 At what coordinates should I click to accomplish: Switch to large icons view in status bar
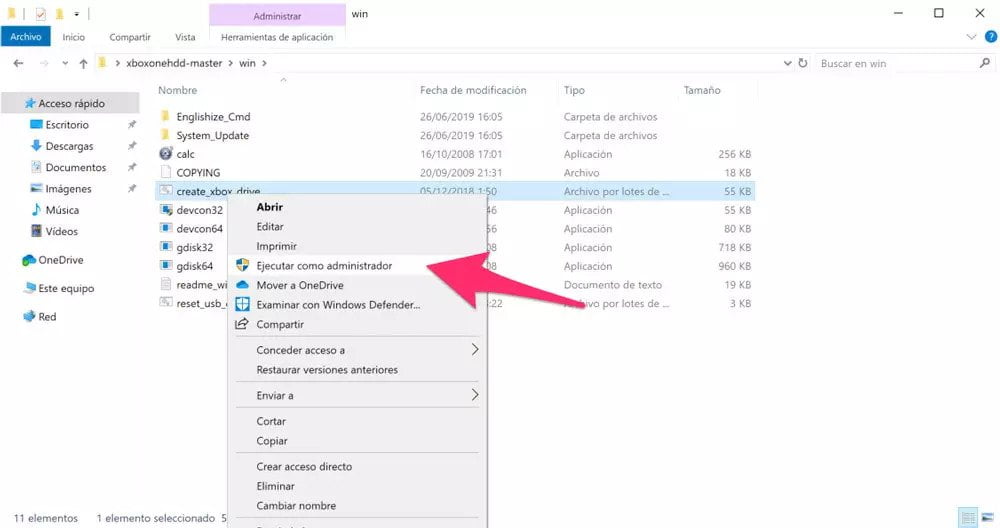pyautogui.click(x=986, y=518)
